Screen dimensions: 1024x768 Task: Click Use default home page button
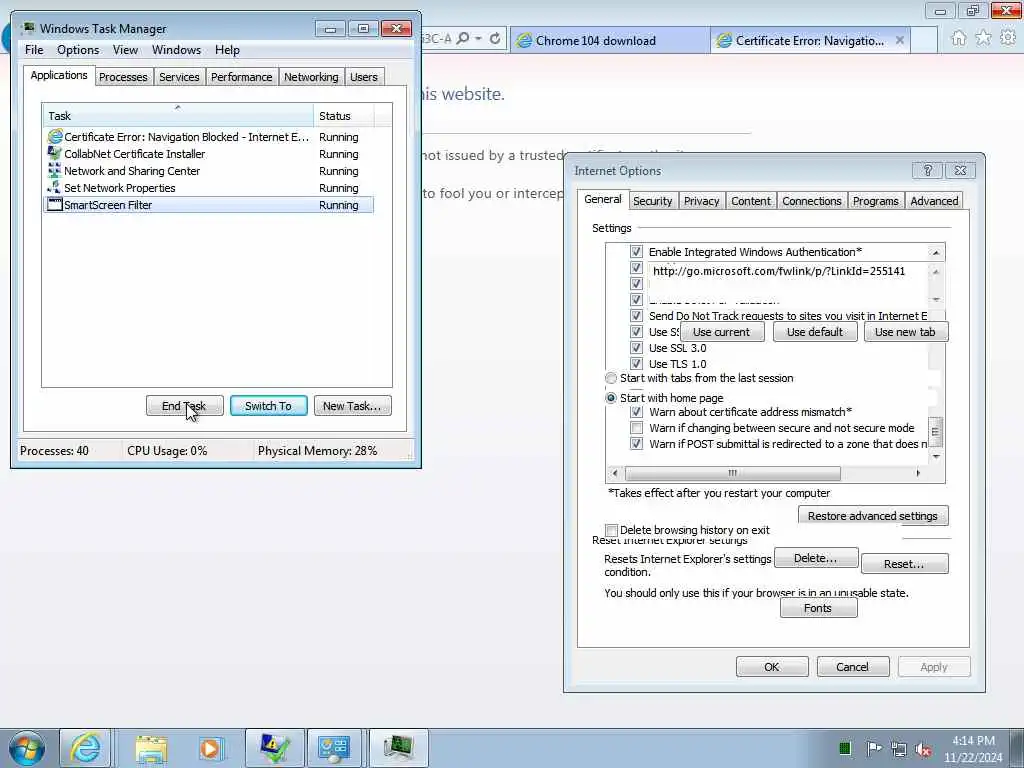[815, 332]
